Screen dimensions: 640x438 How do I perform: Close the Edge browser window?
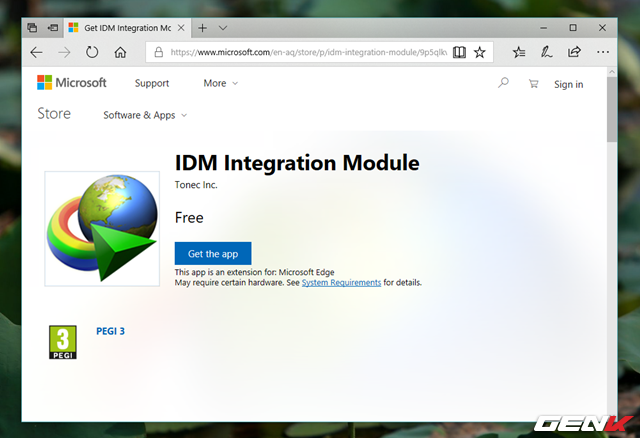[602, 28]
